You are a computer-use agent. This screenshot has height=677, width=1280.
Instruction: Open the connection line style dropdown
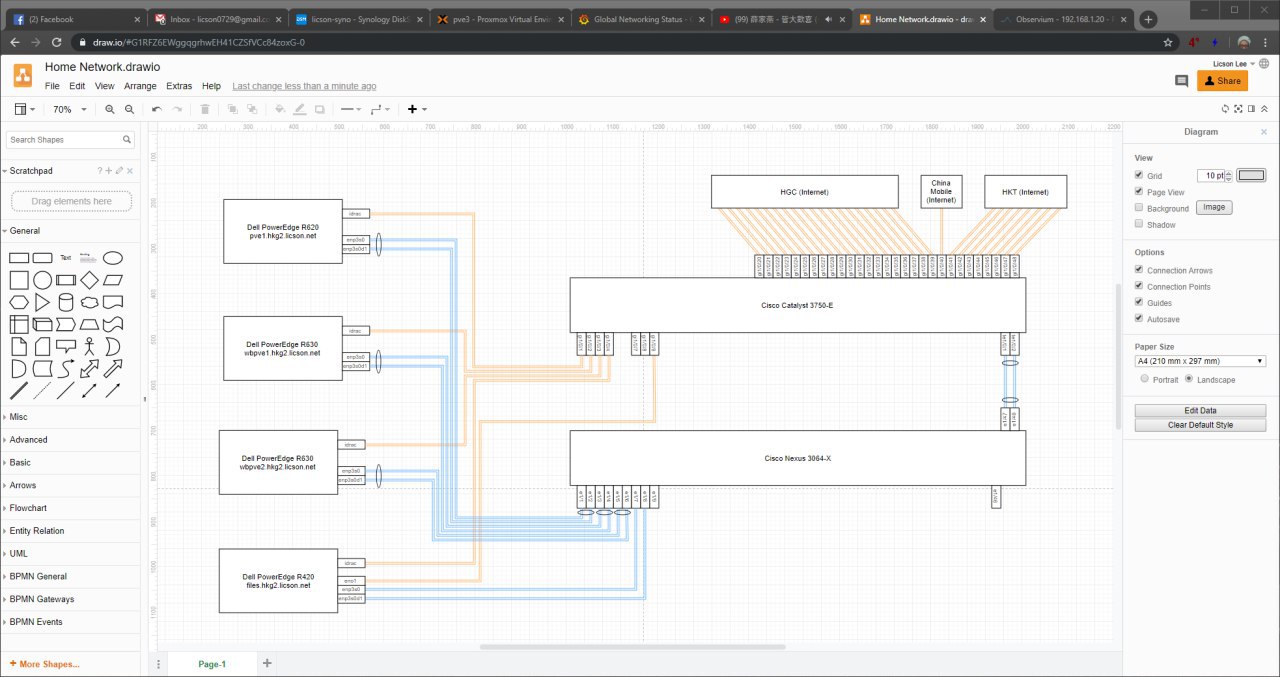pos(351,109)
